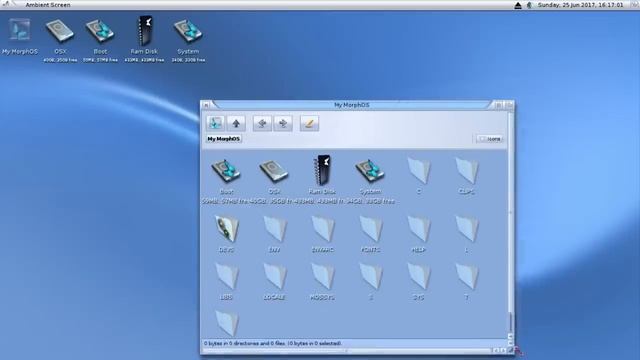The height and width of the screenshot is (360, 640).
Task: Click the down scroll arrow of the window
Action: (x=510, y=343)
